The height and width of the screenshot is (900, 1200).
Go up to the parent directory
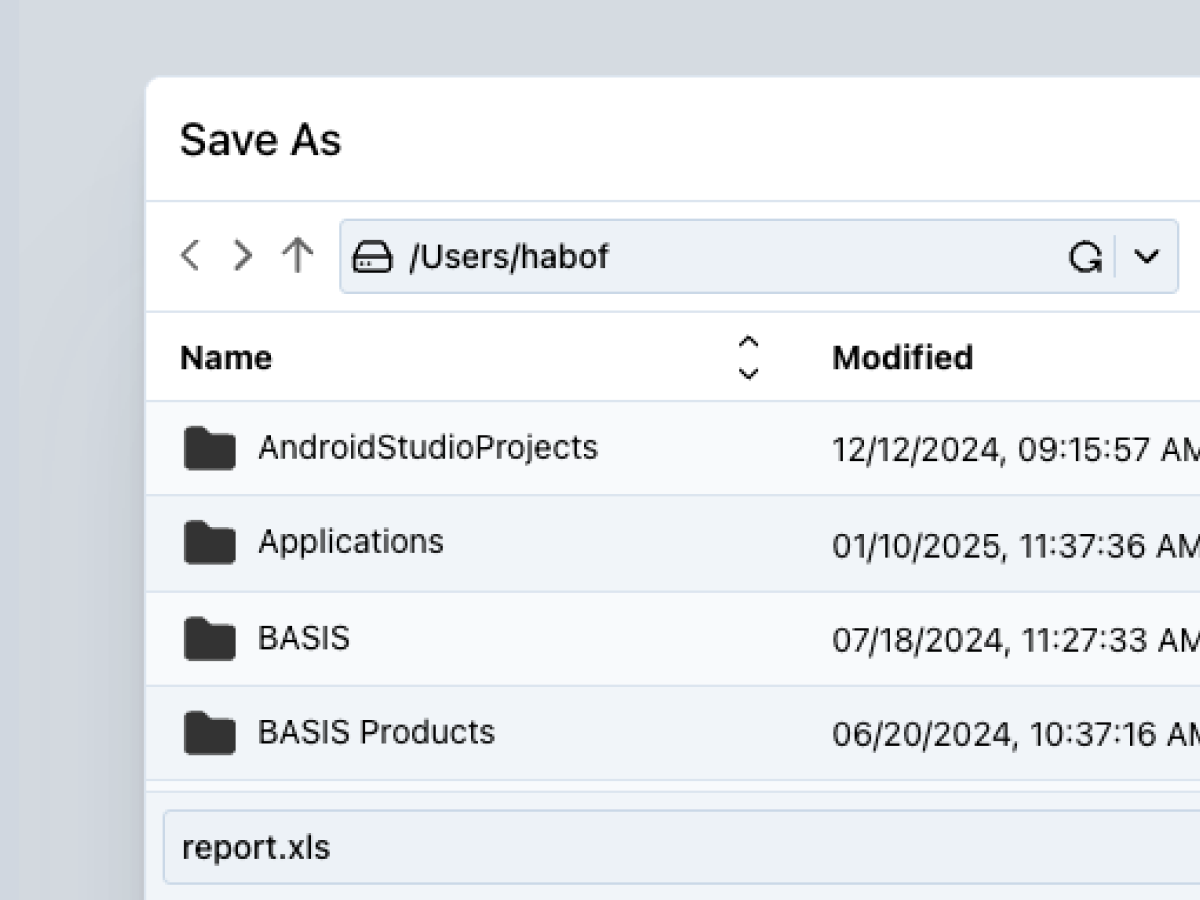pos(296,257)
